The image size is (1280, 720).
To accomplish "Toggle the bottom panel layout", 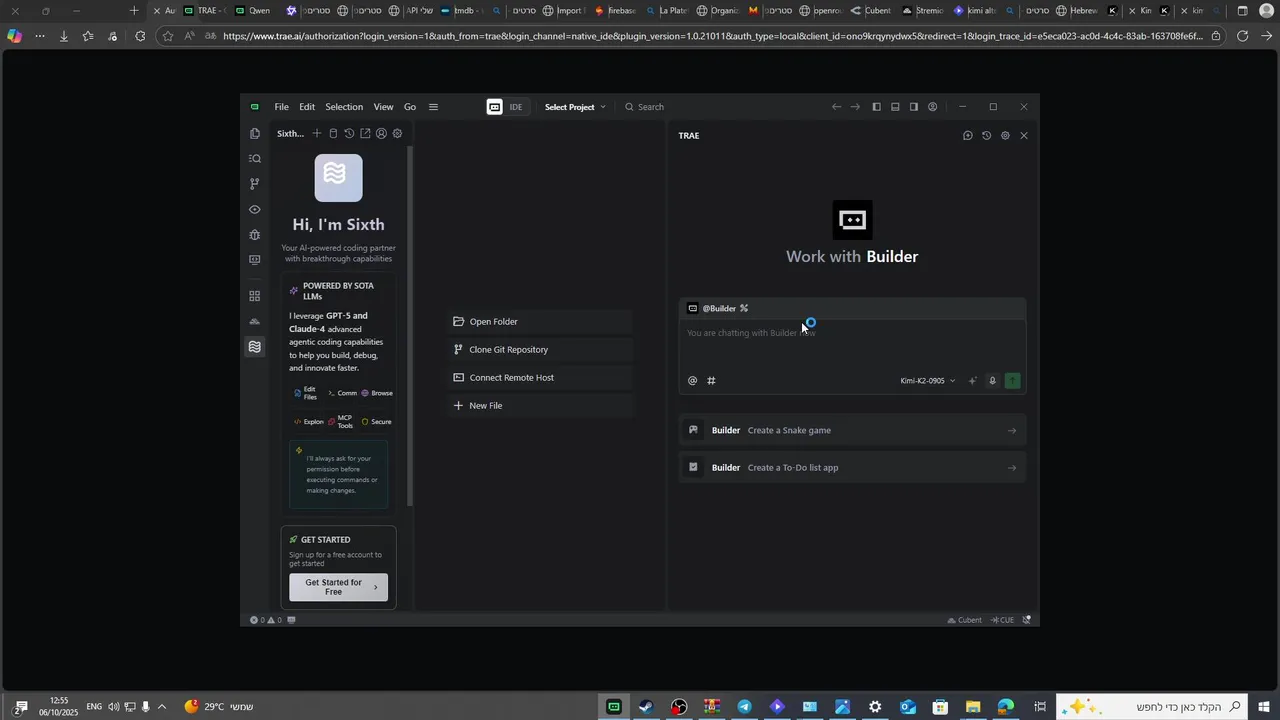I will pyautogui.click(x=895, y=107).
